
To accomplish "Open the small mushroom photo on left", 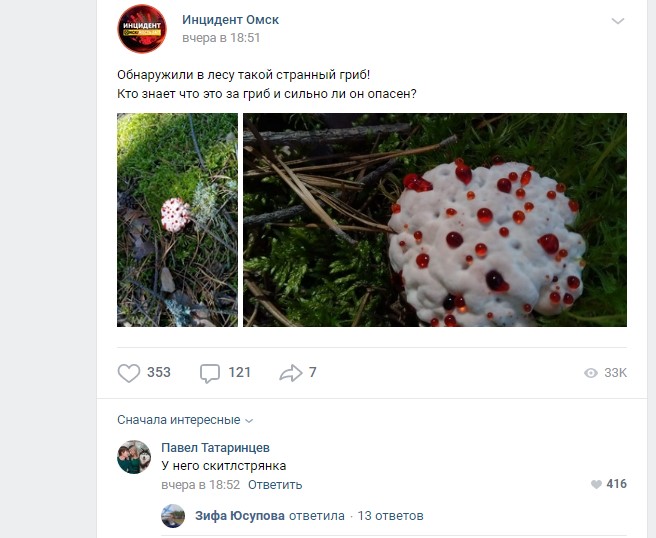I will [x=177, y=220].
